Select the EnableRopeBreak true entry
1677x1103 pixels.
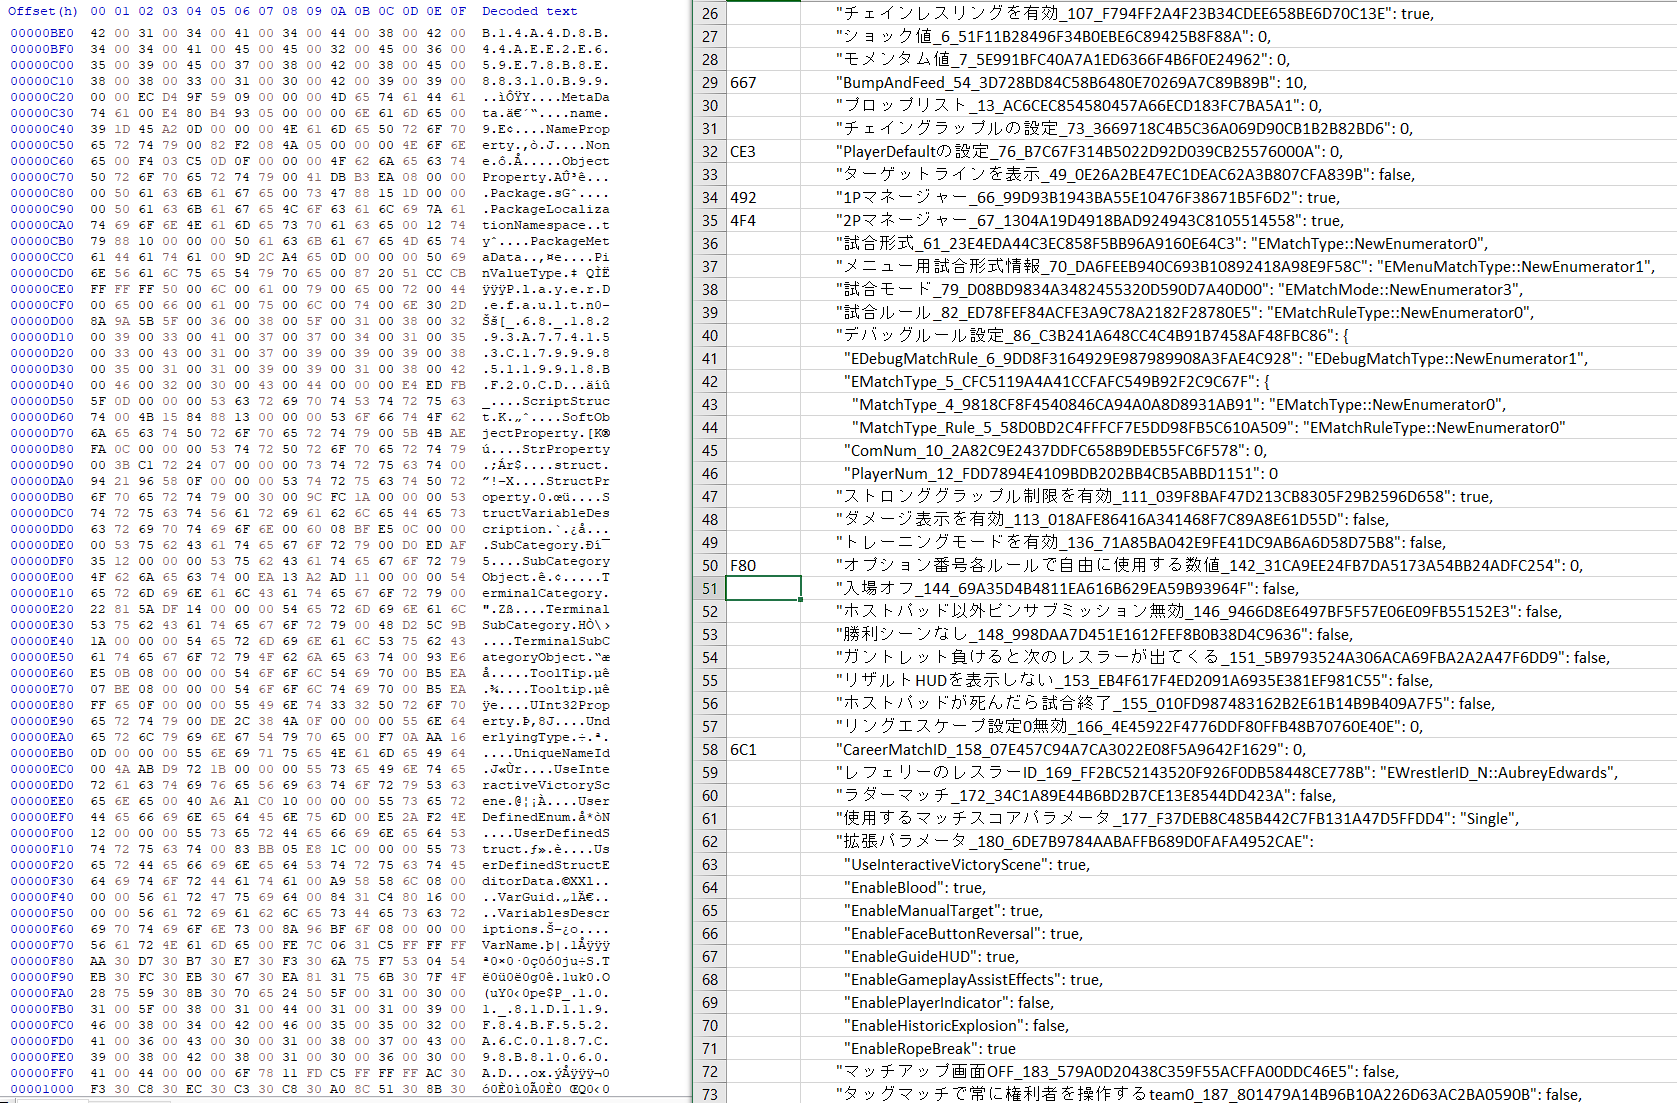click(926, 1048)
